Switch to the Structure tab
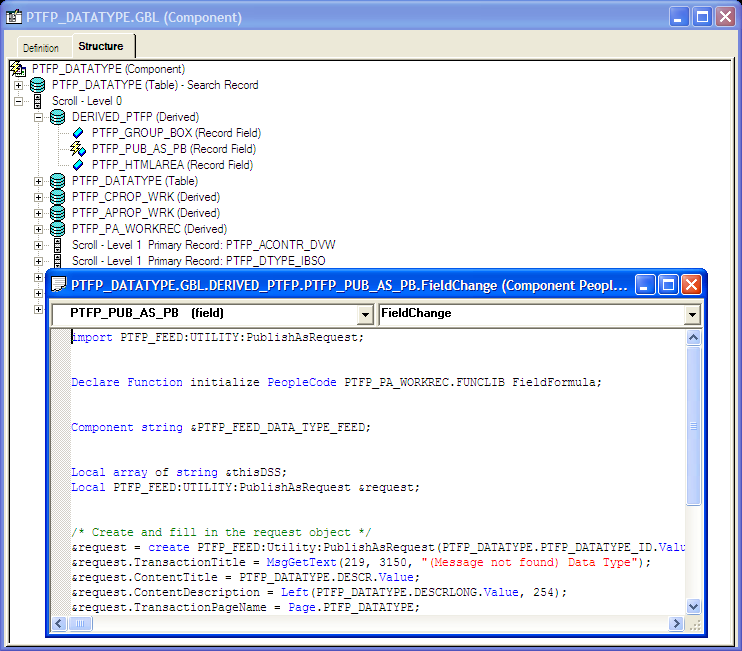 coord(101,46)
